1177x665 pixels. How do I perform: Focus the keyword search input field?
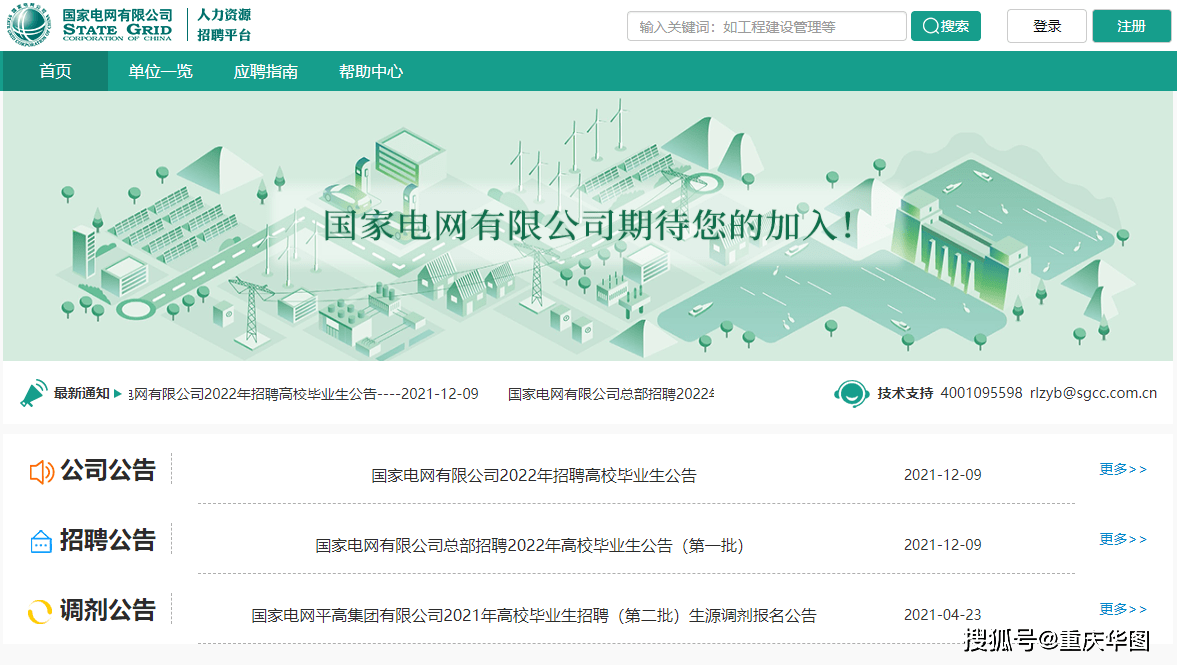pyautogui.click(x=766, y=26)
